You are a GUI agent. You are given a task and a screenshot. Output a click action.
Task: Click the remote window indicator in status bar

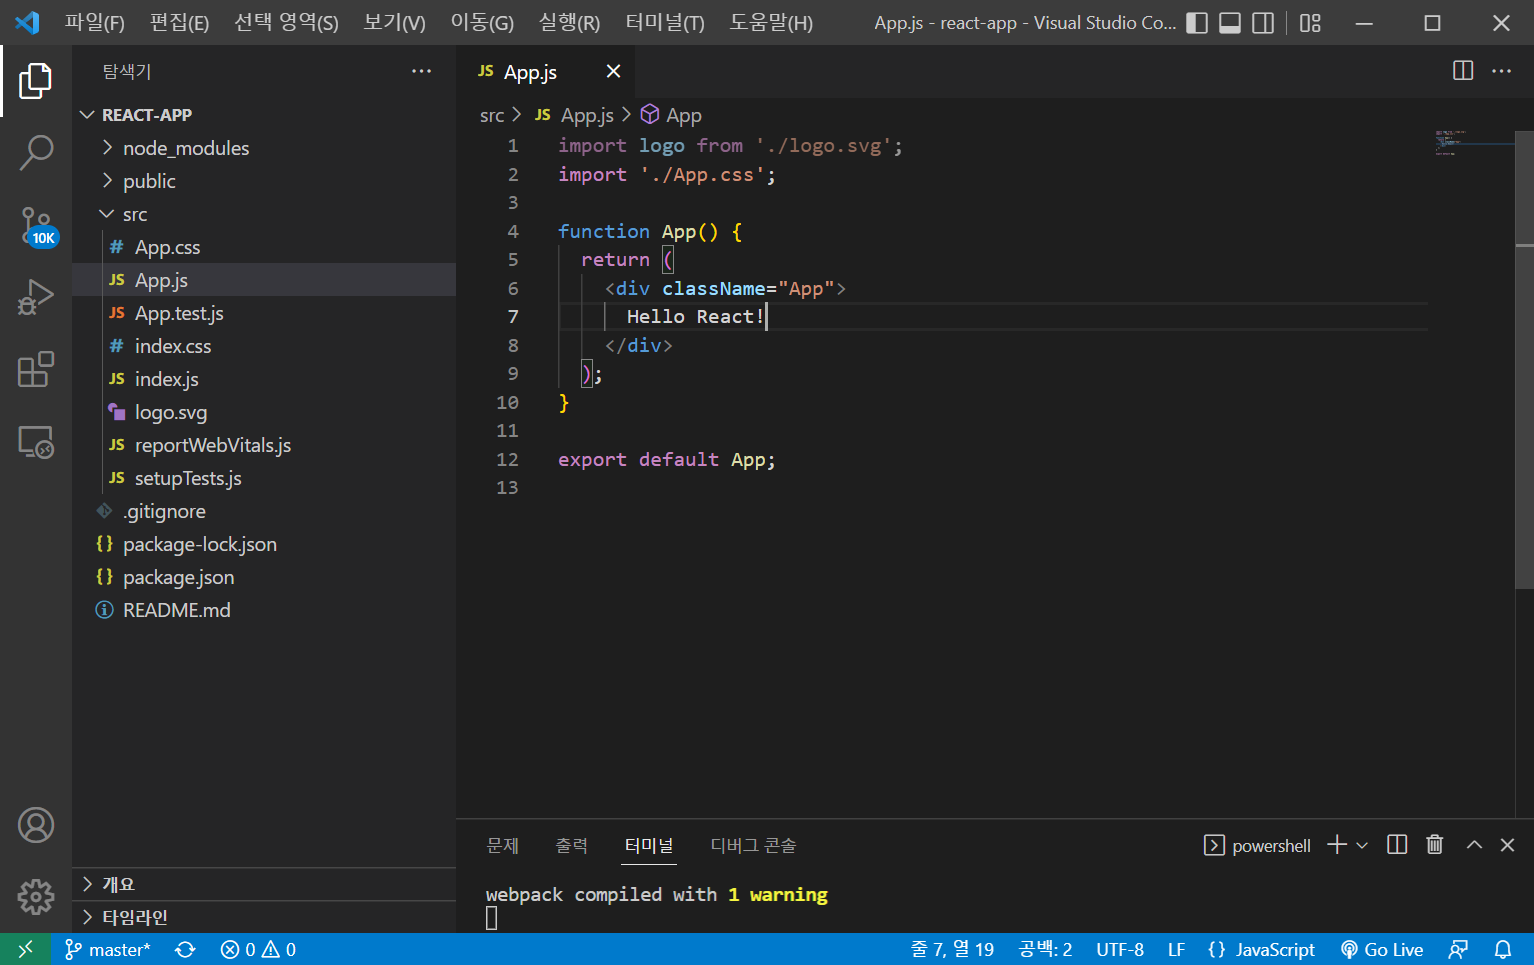[26, 949]
